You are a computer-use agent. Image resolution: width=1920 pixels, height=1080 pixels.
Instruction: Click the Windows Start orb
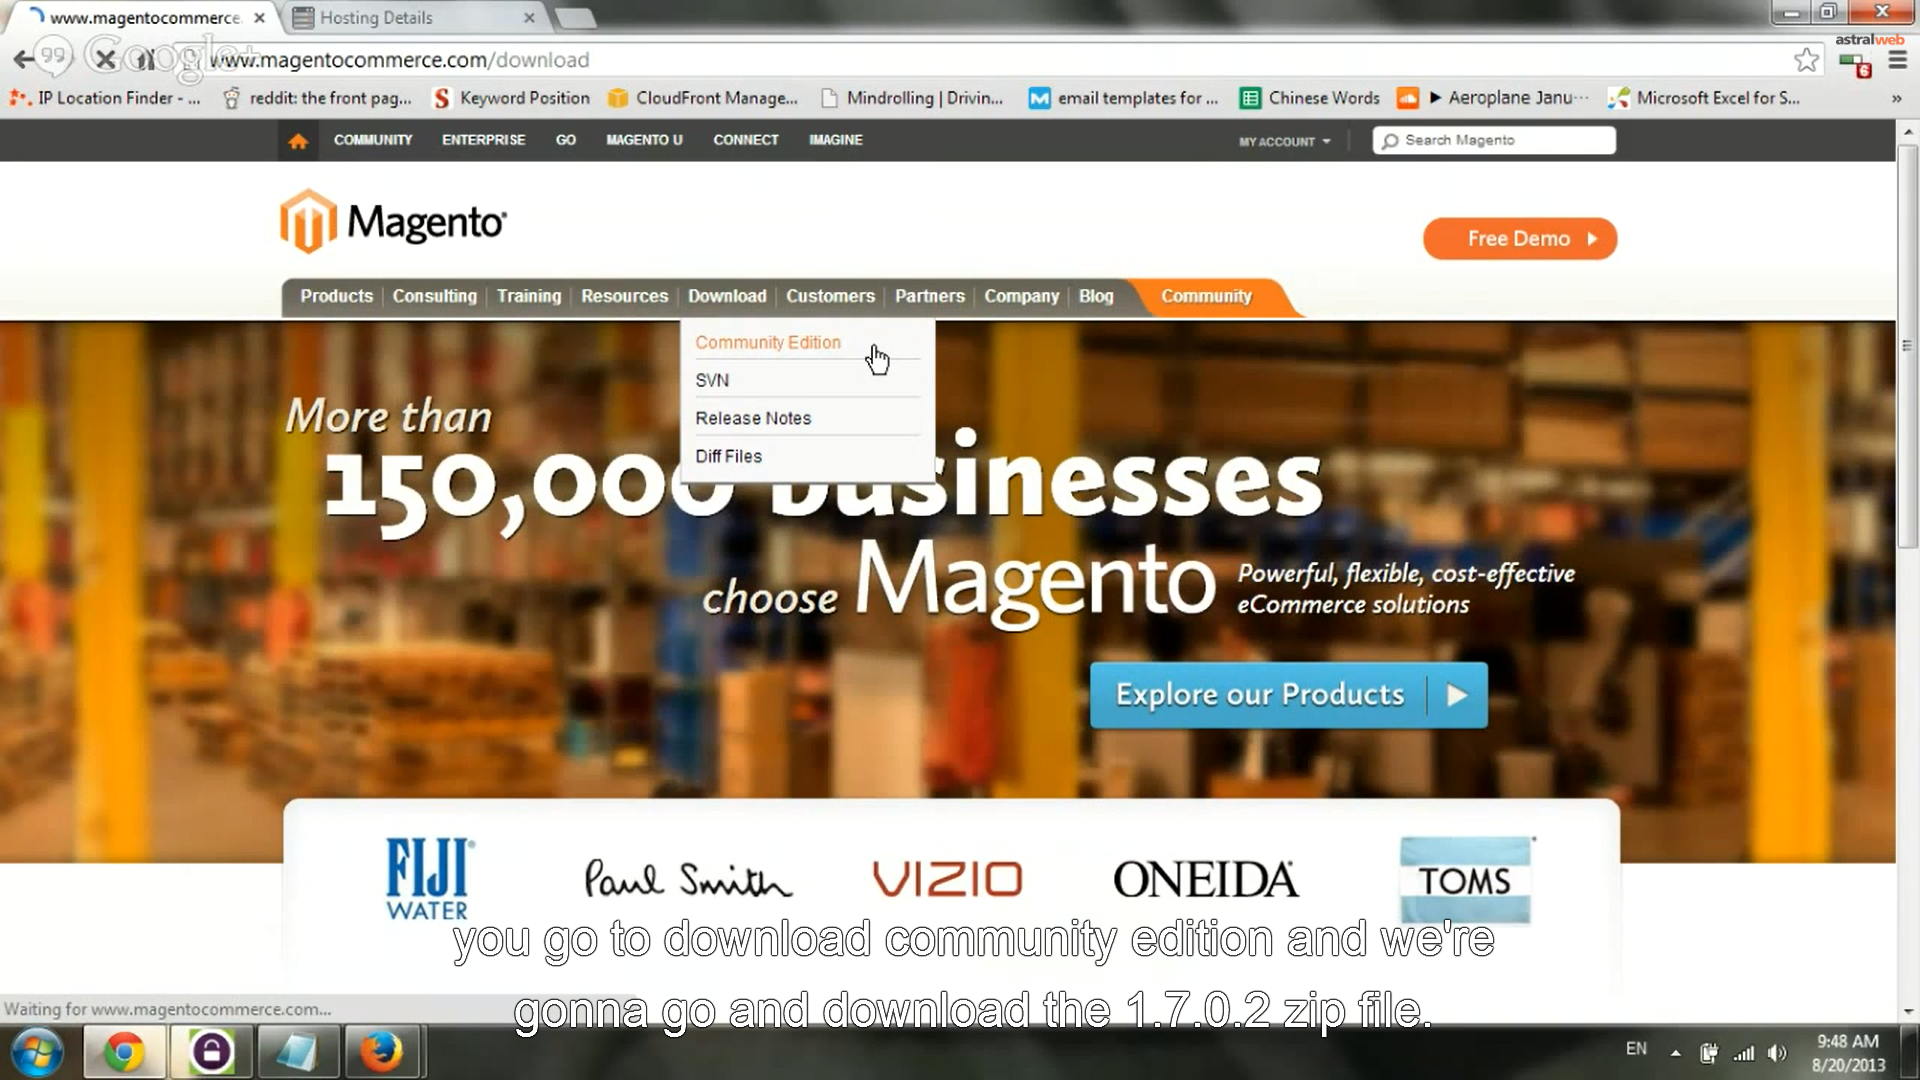tap(37, 1052)
